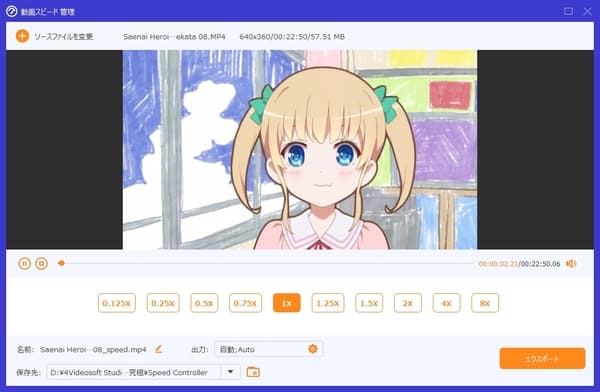Close the speed controller window

pyautogui.click(x=588, y=11)
